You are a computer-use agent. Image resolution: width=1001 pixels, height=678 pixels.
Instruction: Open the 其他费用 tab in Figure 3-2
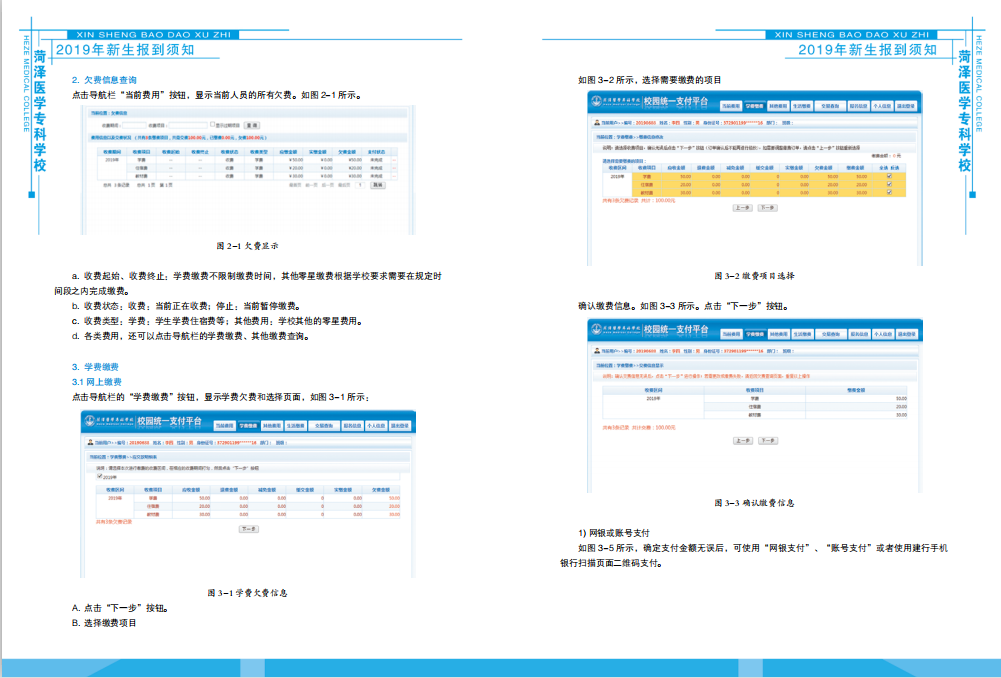tap(779, 106)
